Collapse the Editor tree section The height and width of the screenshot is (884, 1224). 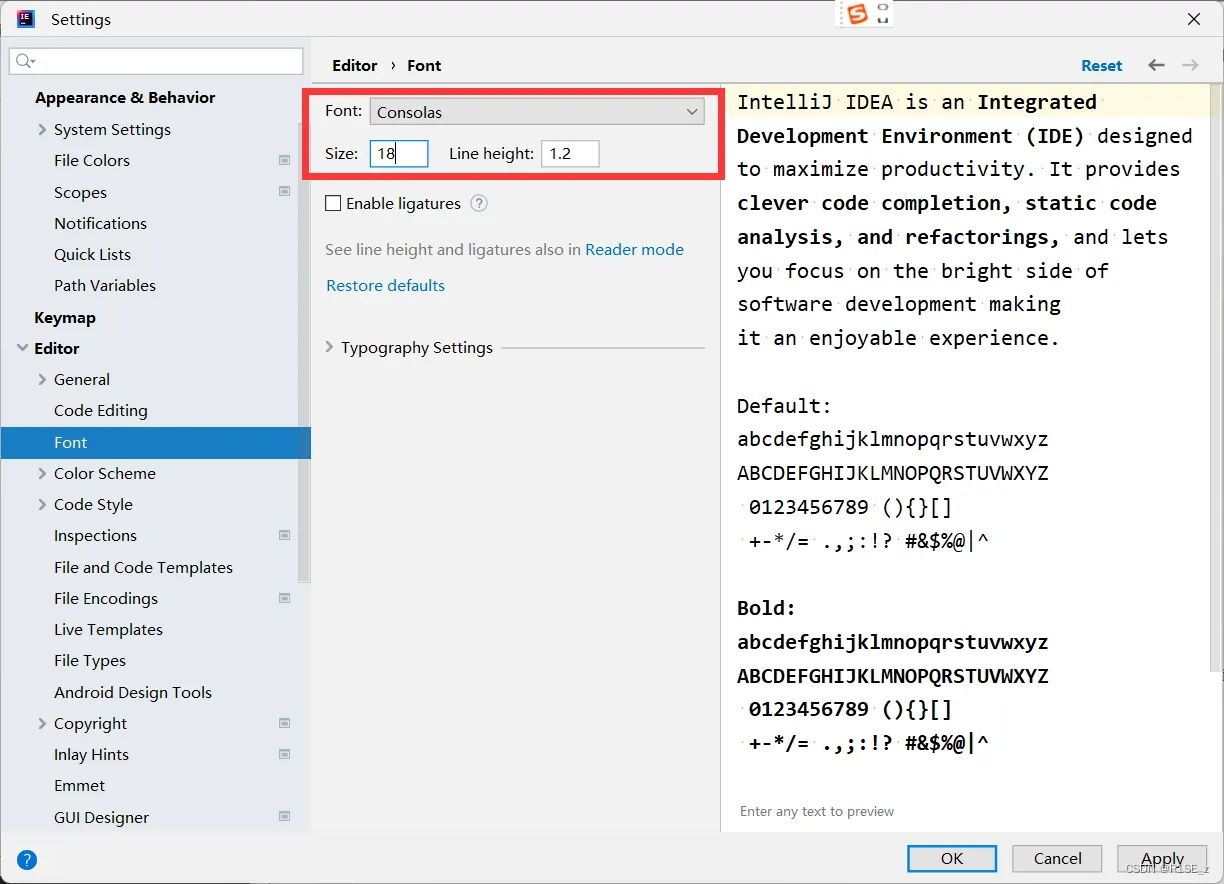pos(23,348)
